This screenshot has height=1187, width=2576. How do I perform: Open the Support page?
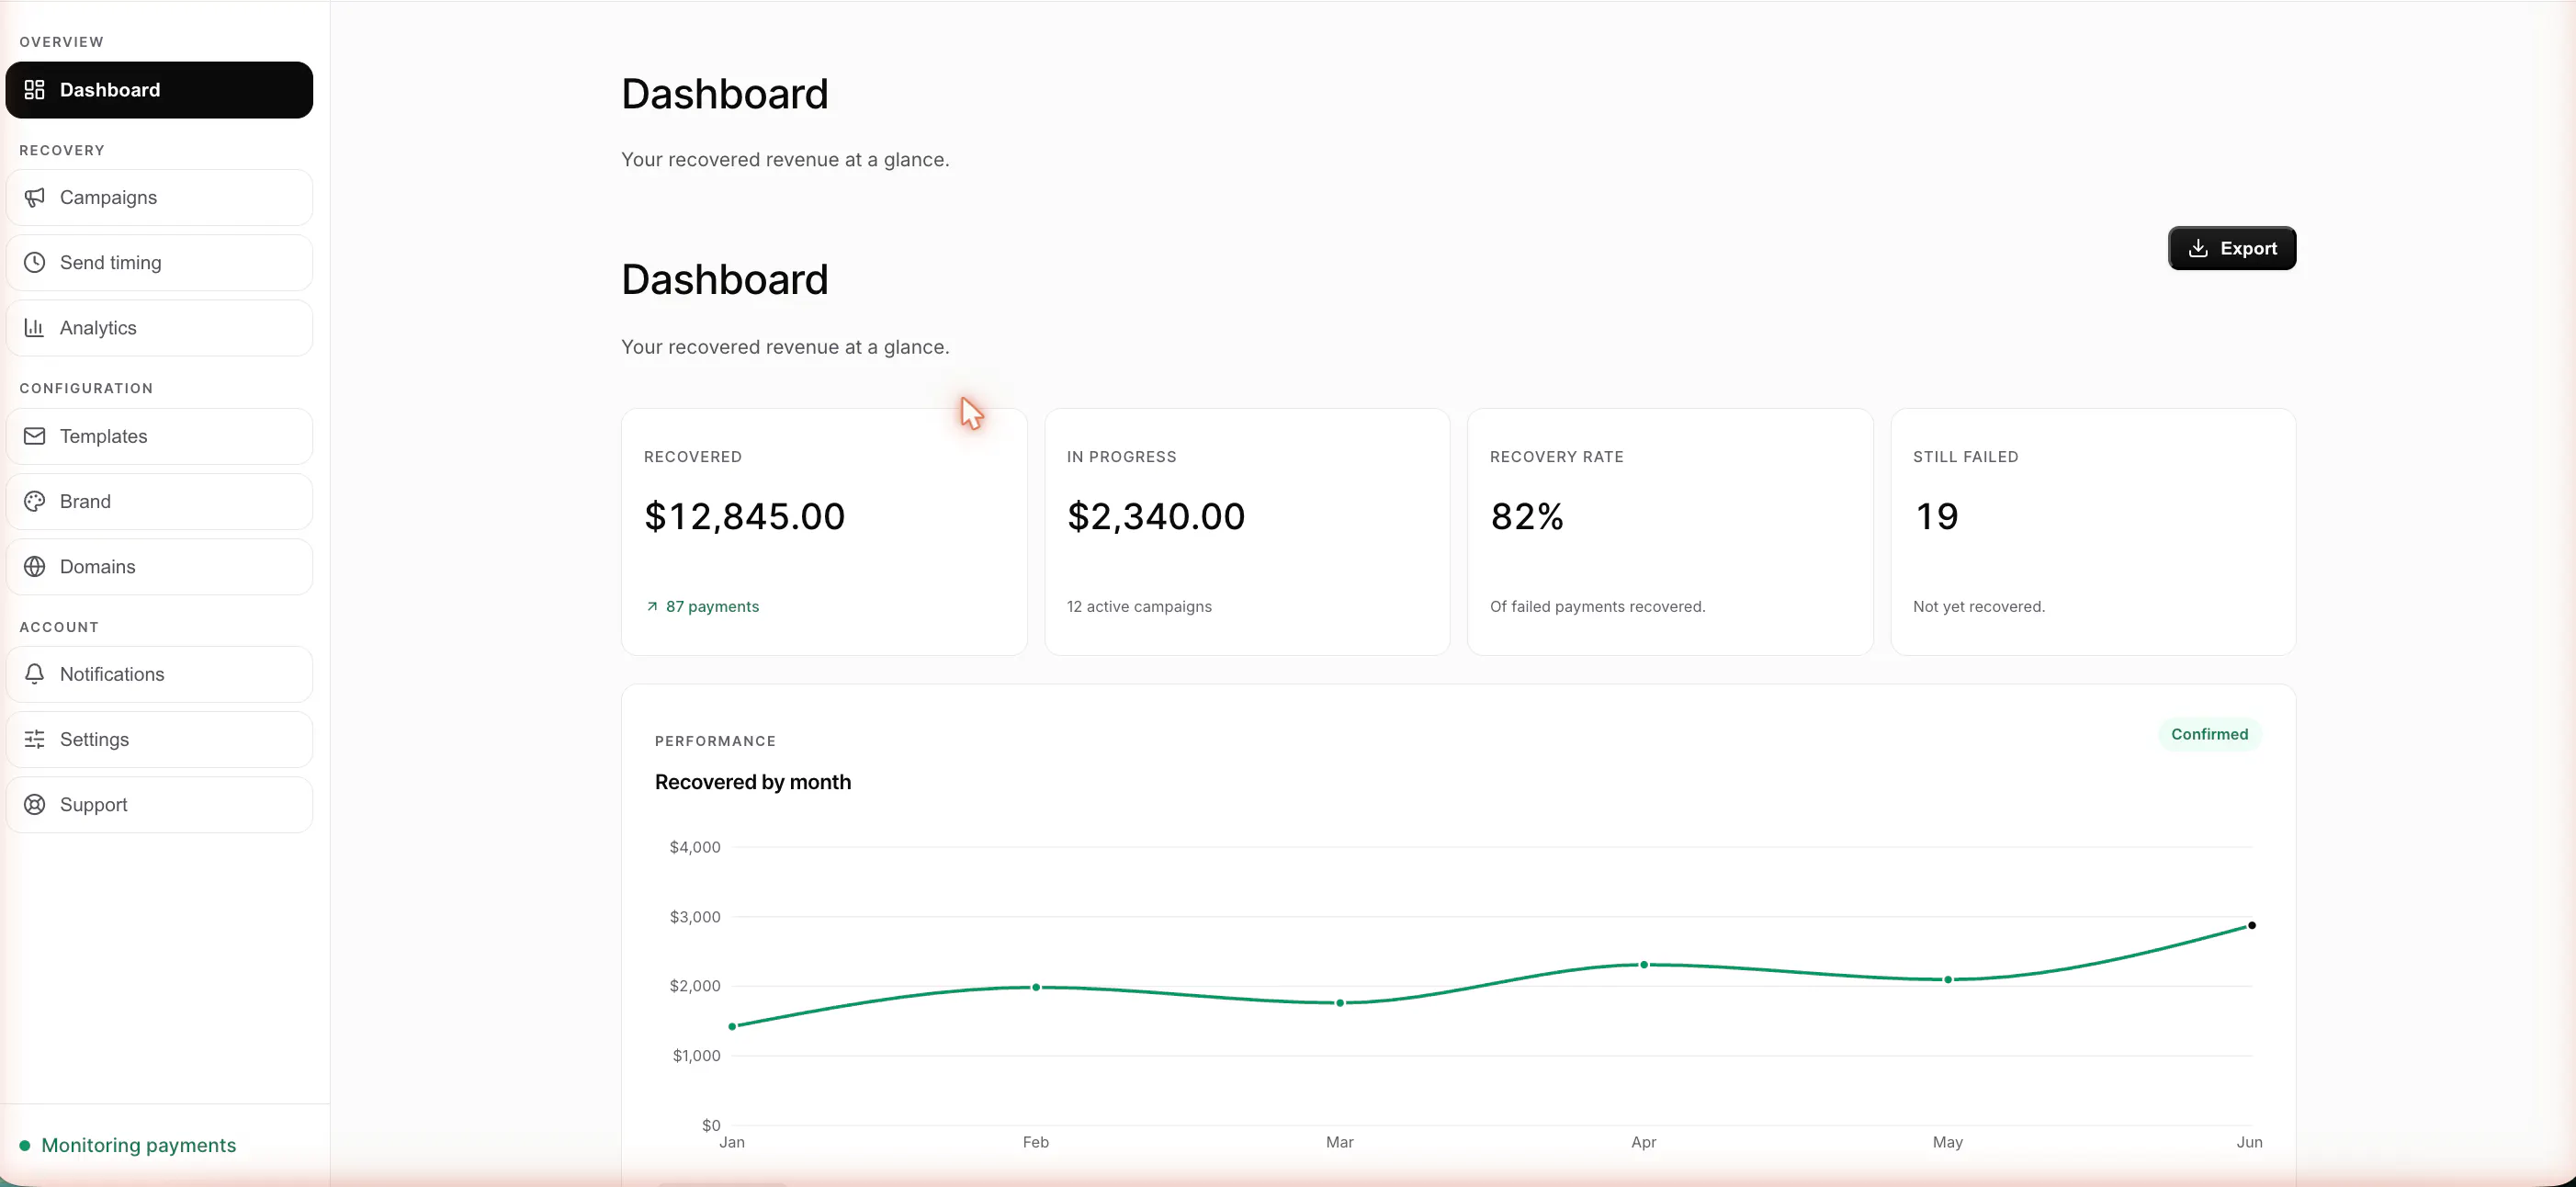(159, 804)
